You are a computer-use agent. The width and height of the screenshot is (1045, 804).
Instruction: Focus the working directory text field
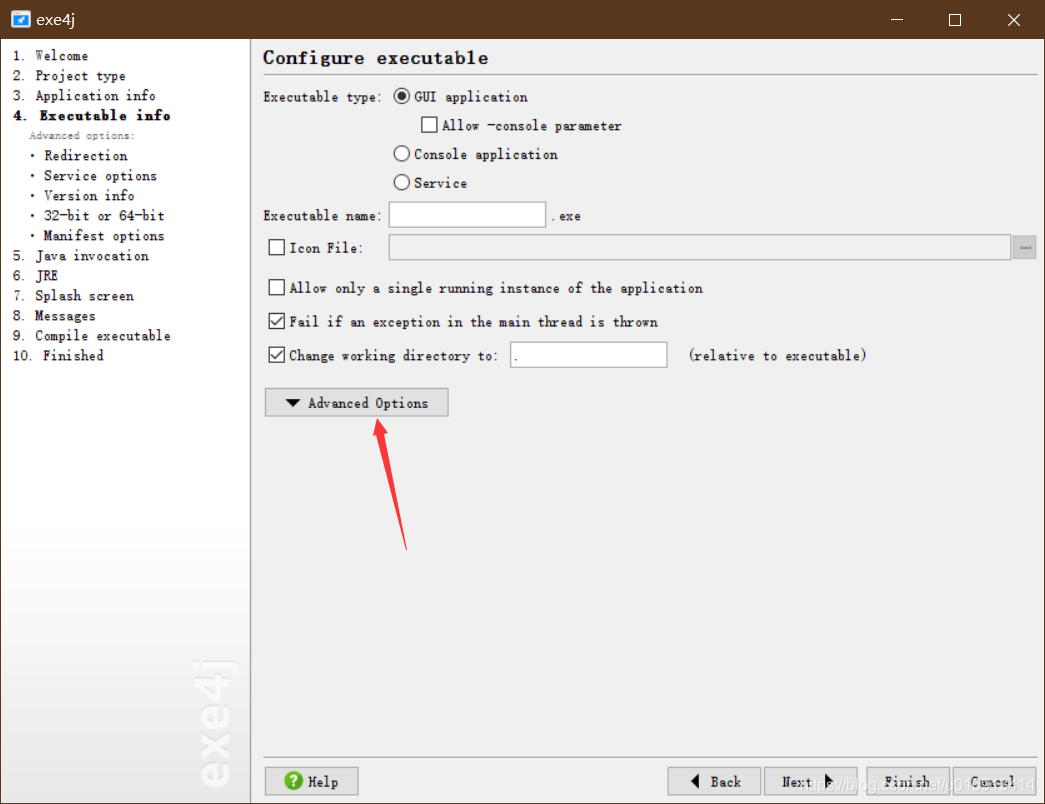[x=588, y=355]
